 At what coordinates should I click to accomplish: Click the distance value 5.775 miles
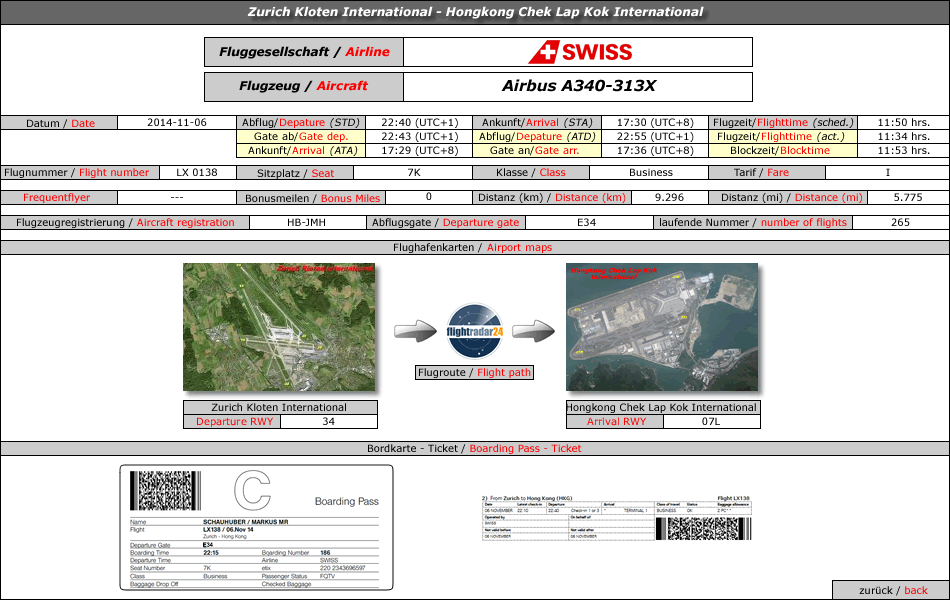[908, 198]
